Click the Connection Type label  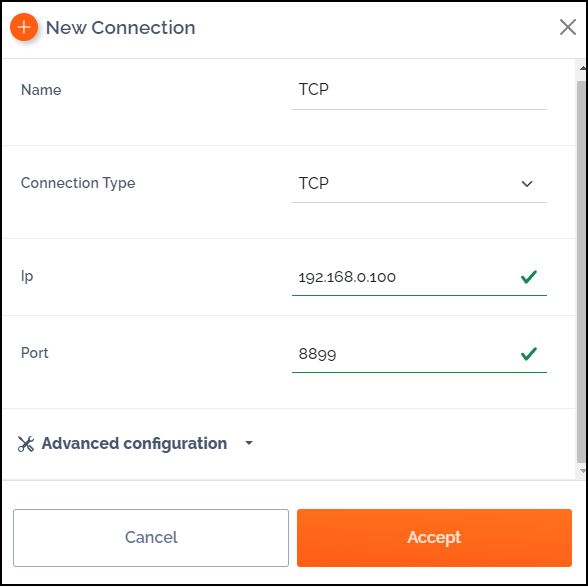click(78, 183)
